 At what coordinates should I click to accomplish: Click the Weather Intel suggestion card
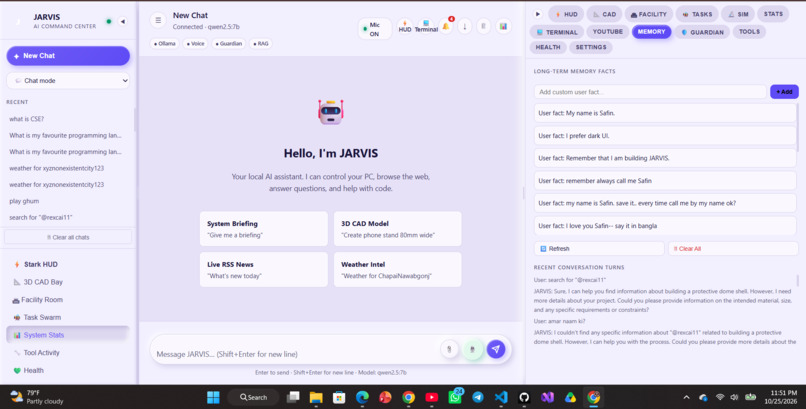(x=397, y=269)
